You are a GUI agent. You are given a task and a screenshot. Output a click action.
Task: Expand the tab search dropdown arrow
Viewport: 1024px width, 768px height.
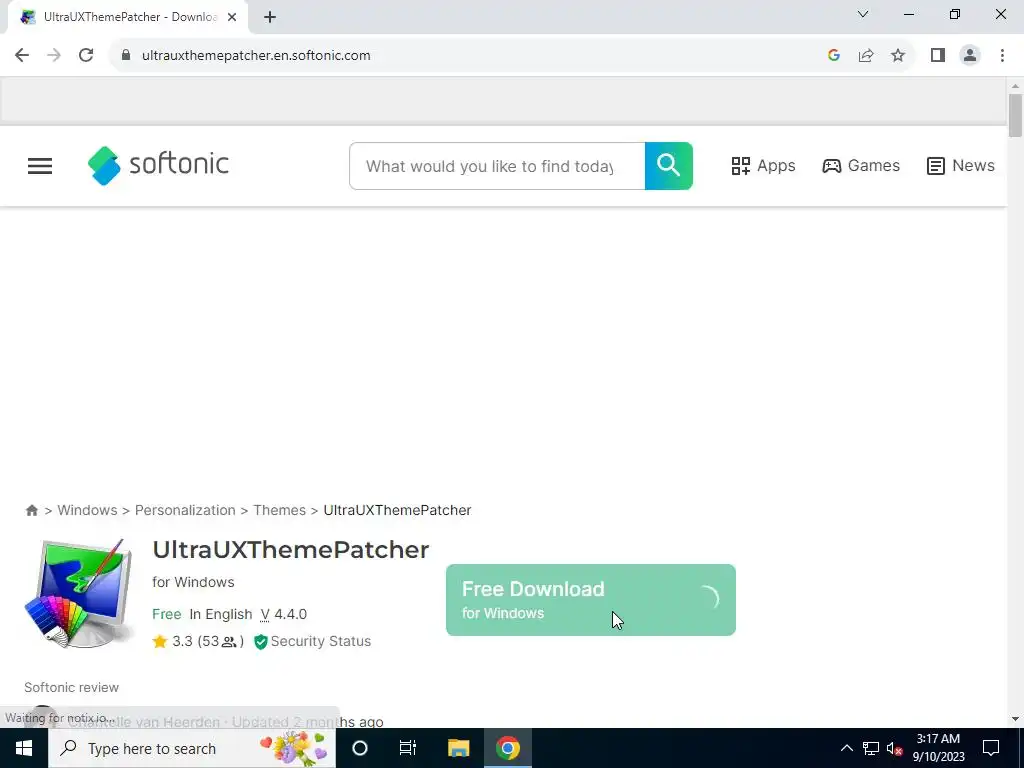pyautogui.click(x=863, y=14)
